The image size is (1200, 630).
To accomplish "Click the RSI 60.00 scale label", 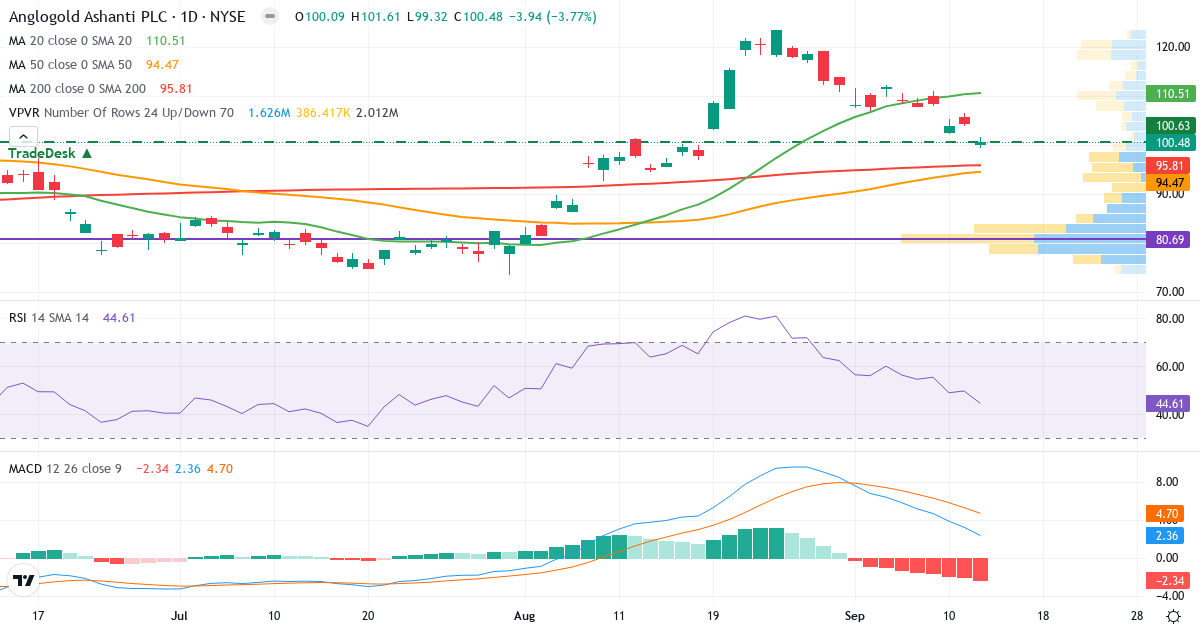I will pyautogui.click(x=1169, y=367).
